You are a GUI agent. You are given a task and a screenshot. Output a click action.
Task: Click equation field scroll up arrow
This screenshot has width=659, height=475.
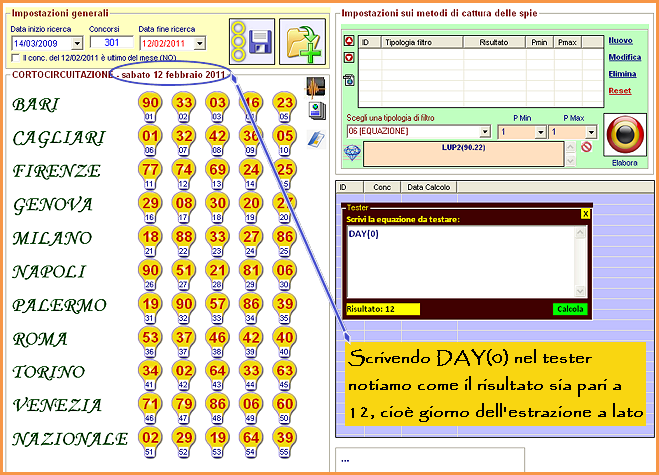pyautogui.click(x=570, y=147)
